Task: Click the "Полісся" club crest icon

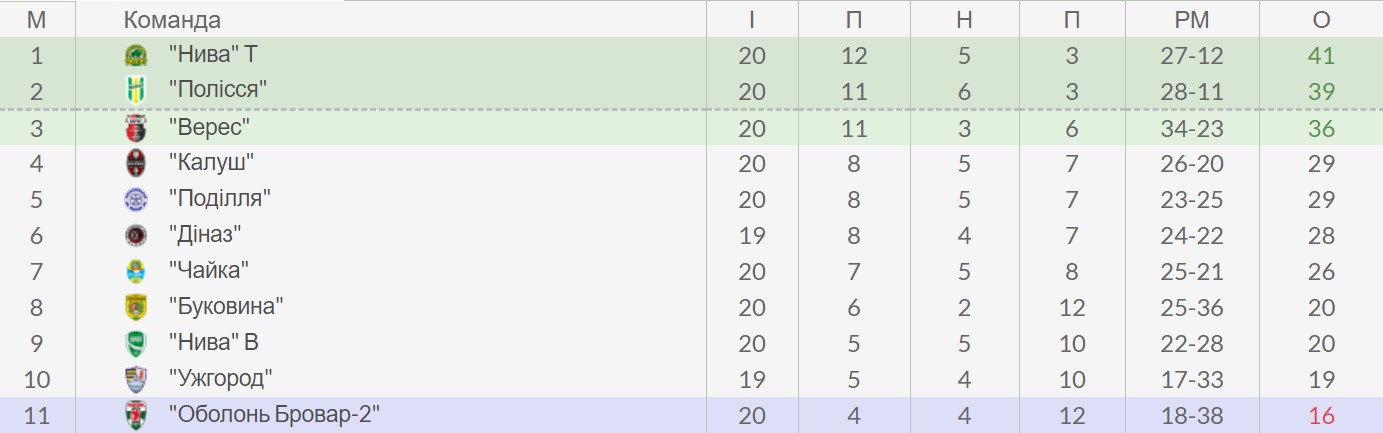Action: point(135,91)
